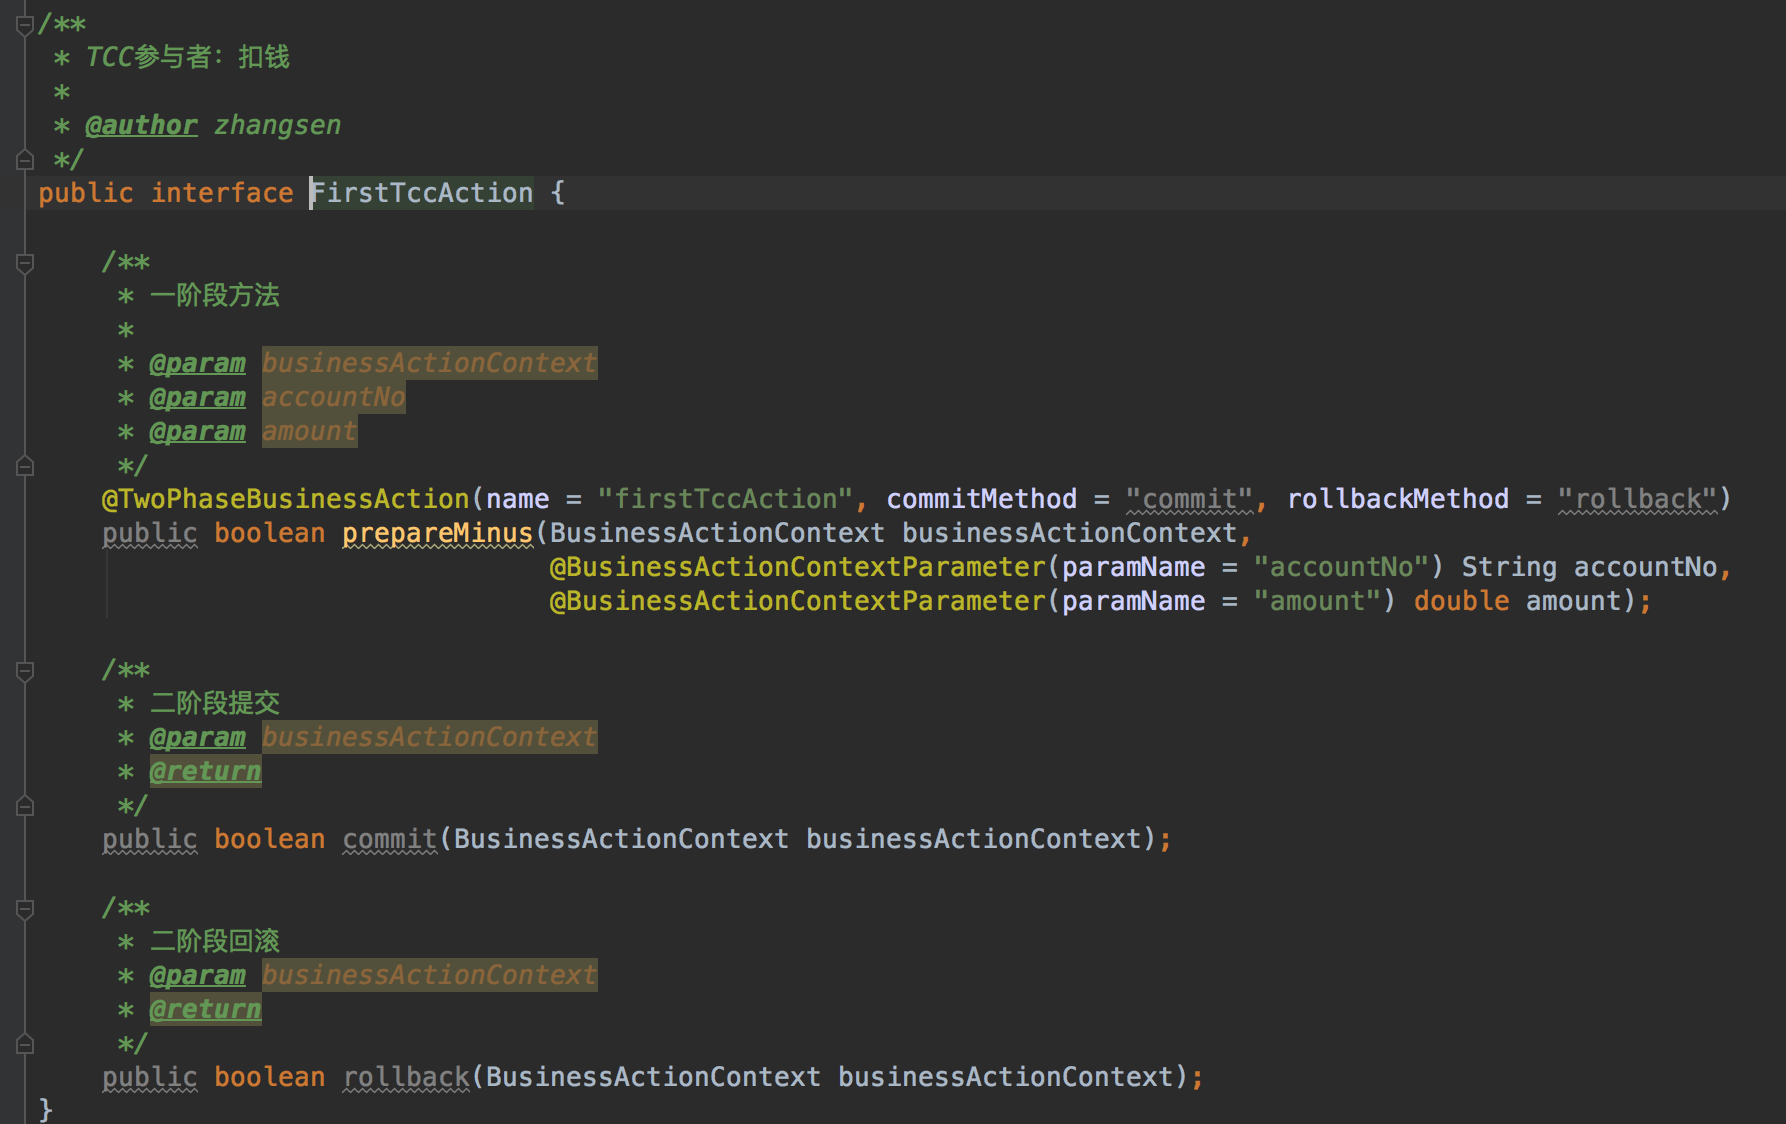Collapse the 二阶段回滚 Javadoc fold marker
The height and width of the screenshot is (1124, 1786).
[x=25, y=909]
